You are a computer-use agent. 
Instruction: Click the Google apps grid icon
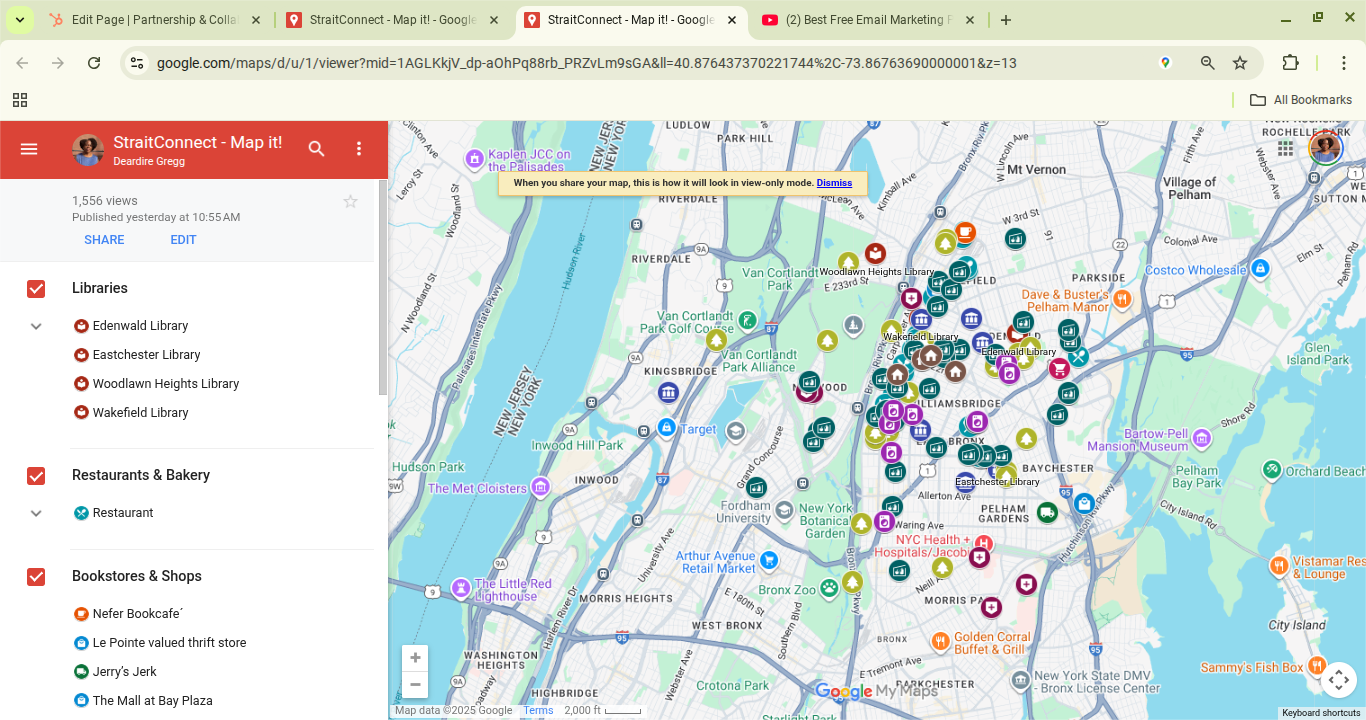[x=1286, y=149]
